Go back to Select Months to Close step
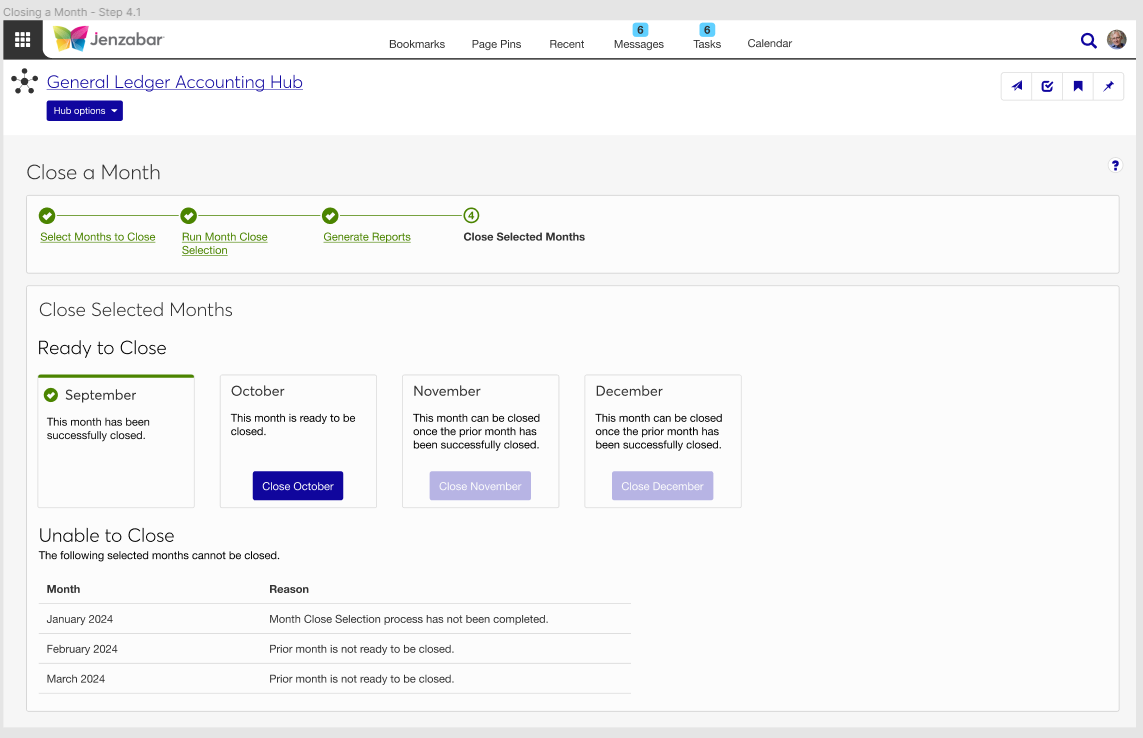The image size is (1143, 738). pyautogui.click(x=98, y=237)
